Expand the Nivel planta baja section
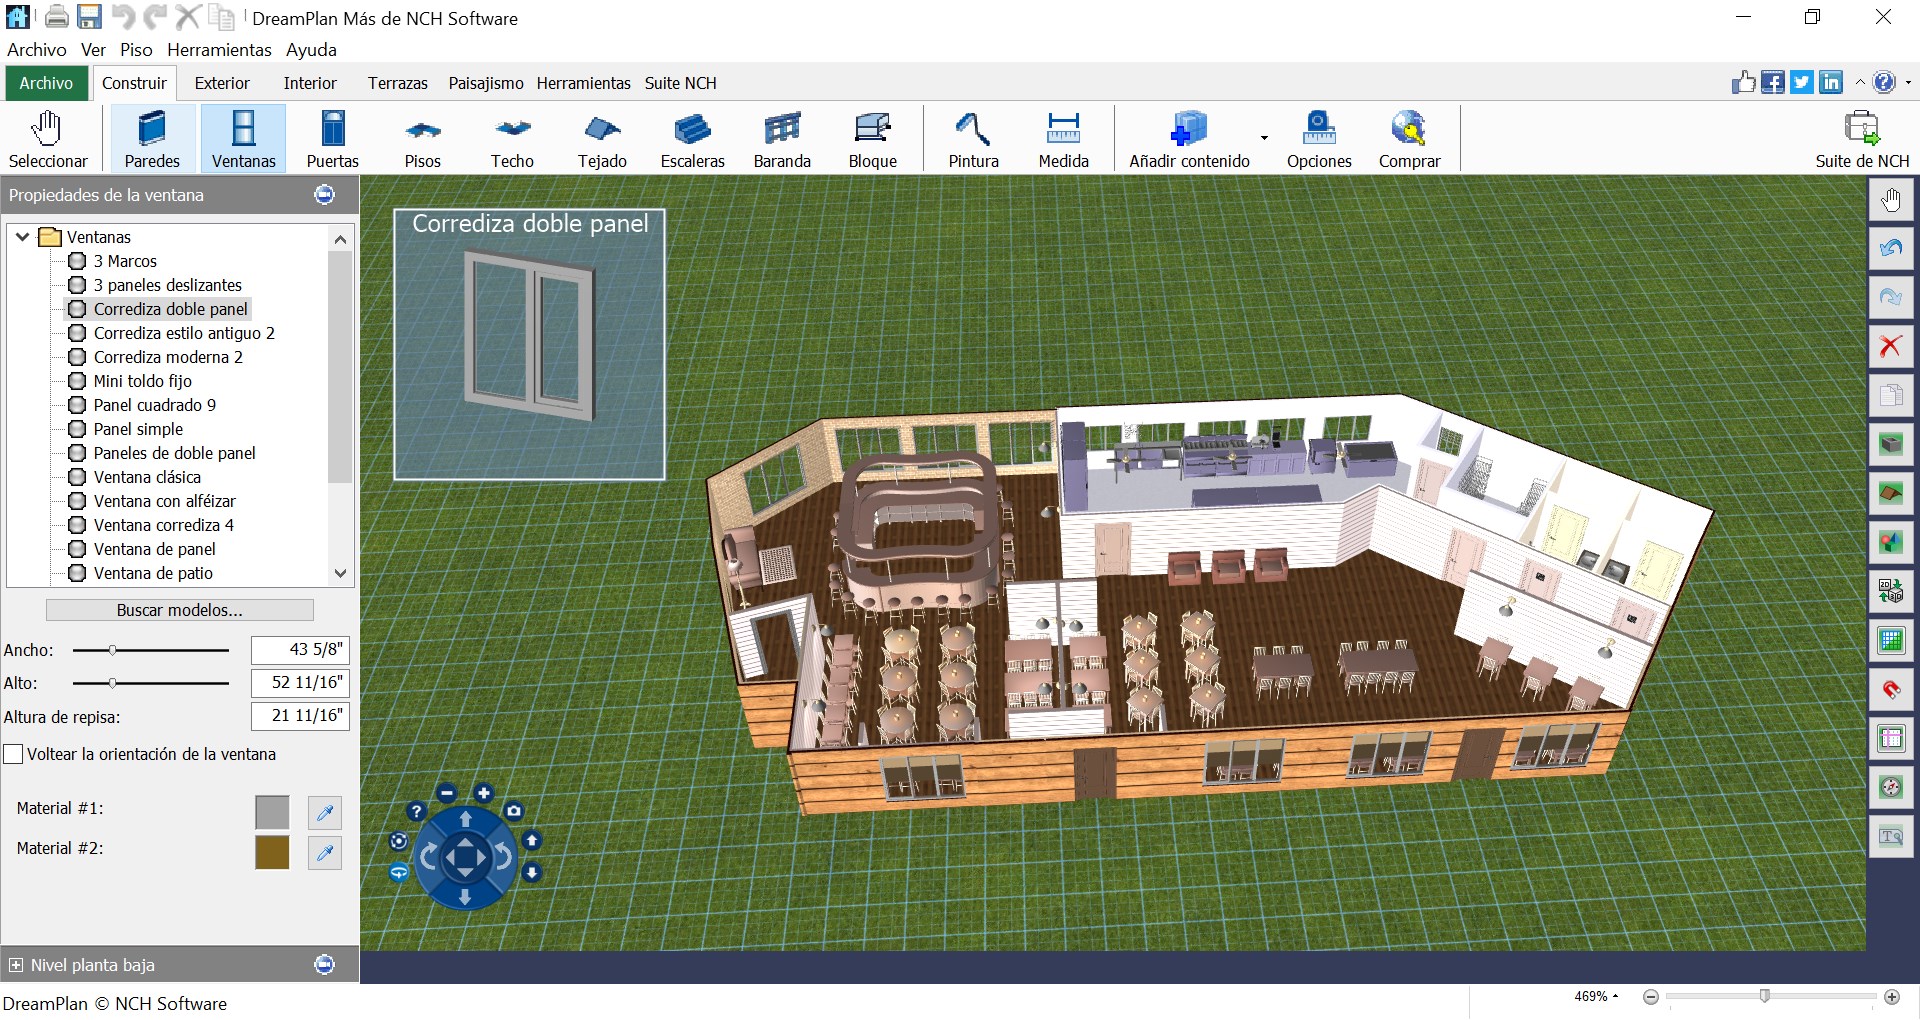1920x1020 pixels. pos(16,965)
